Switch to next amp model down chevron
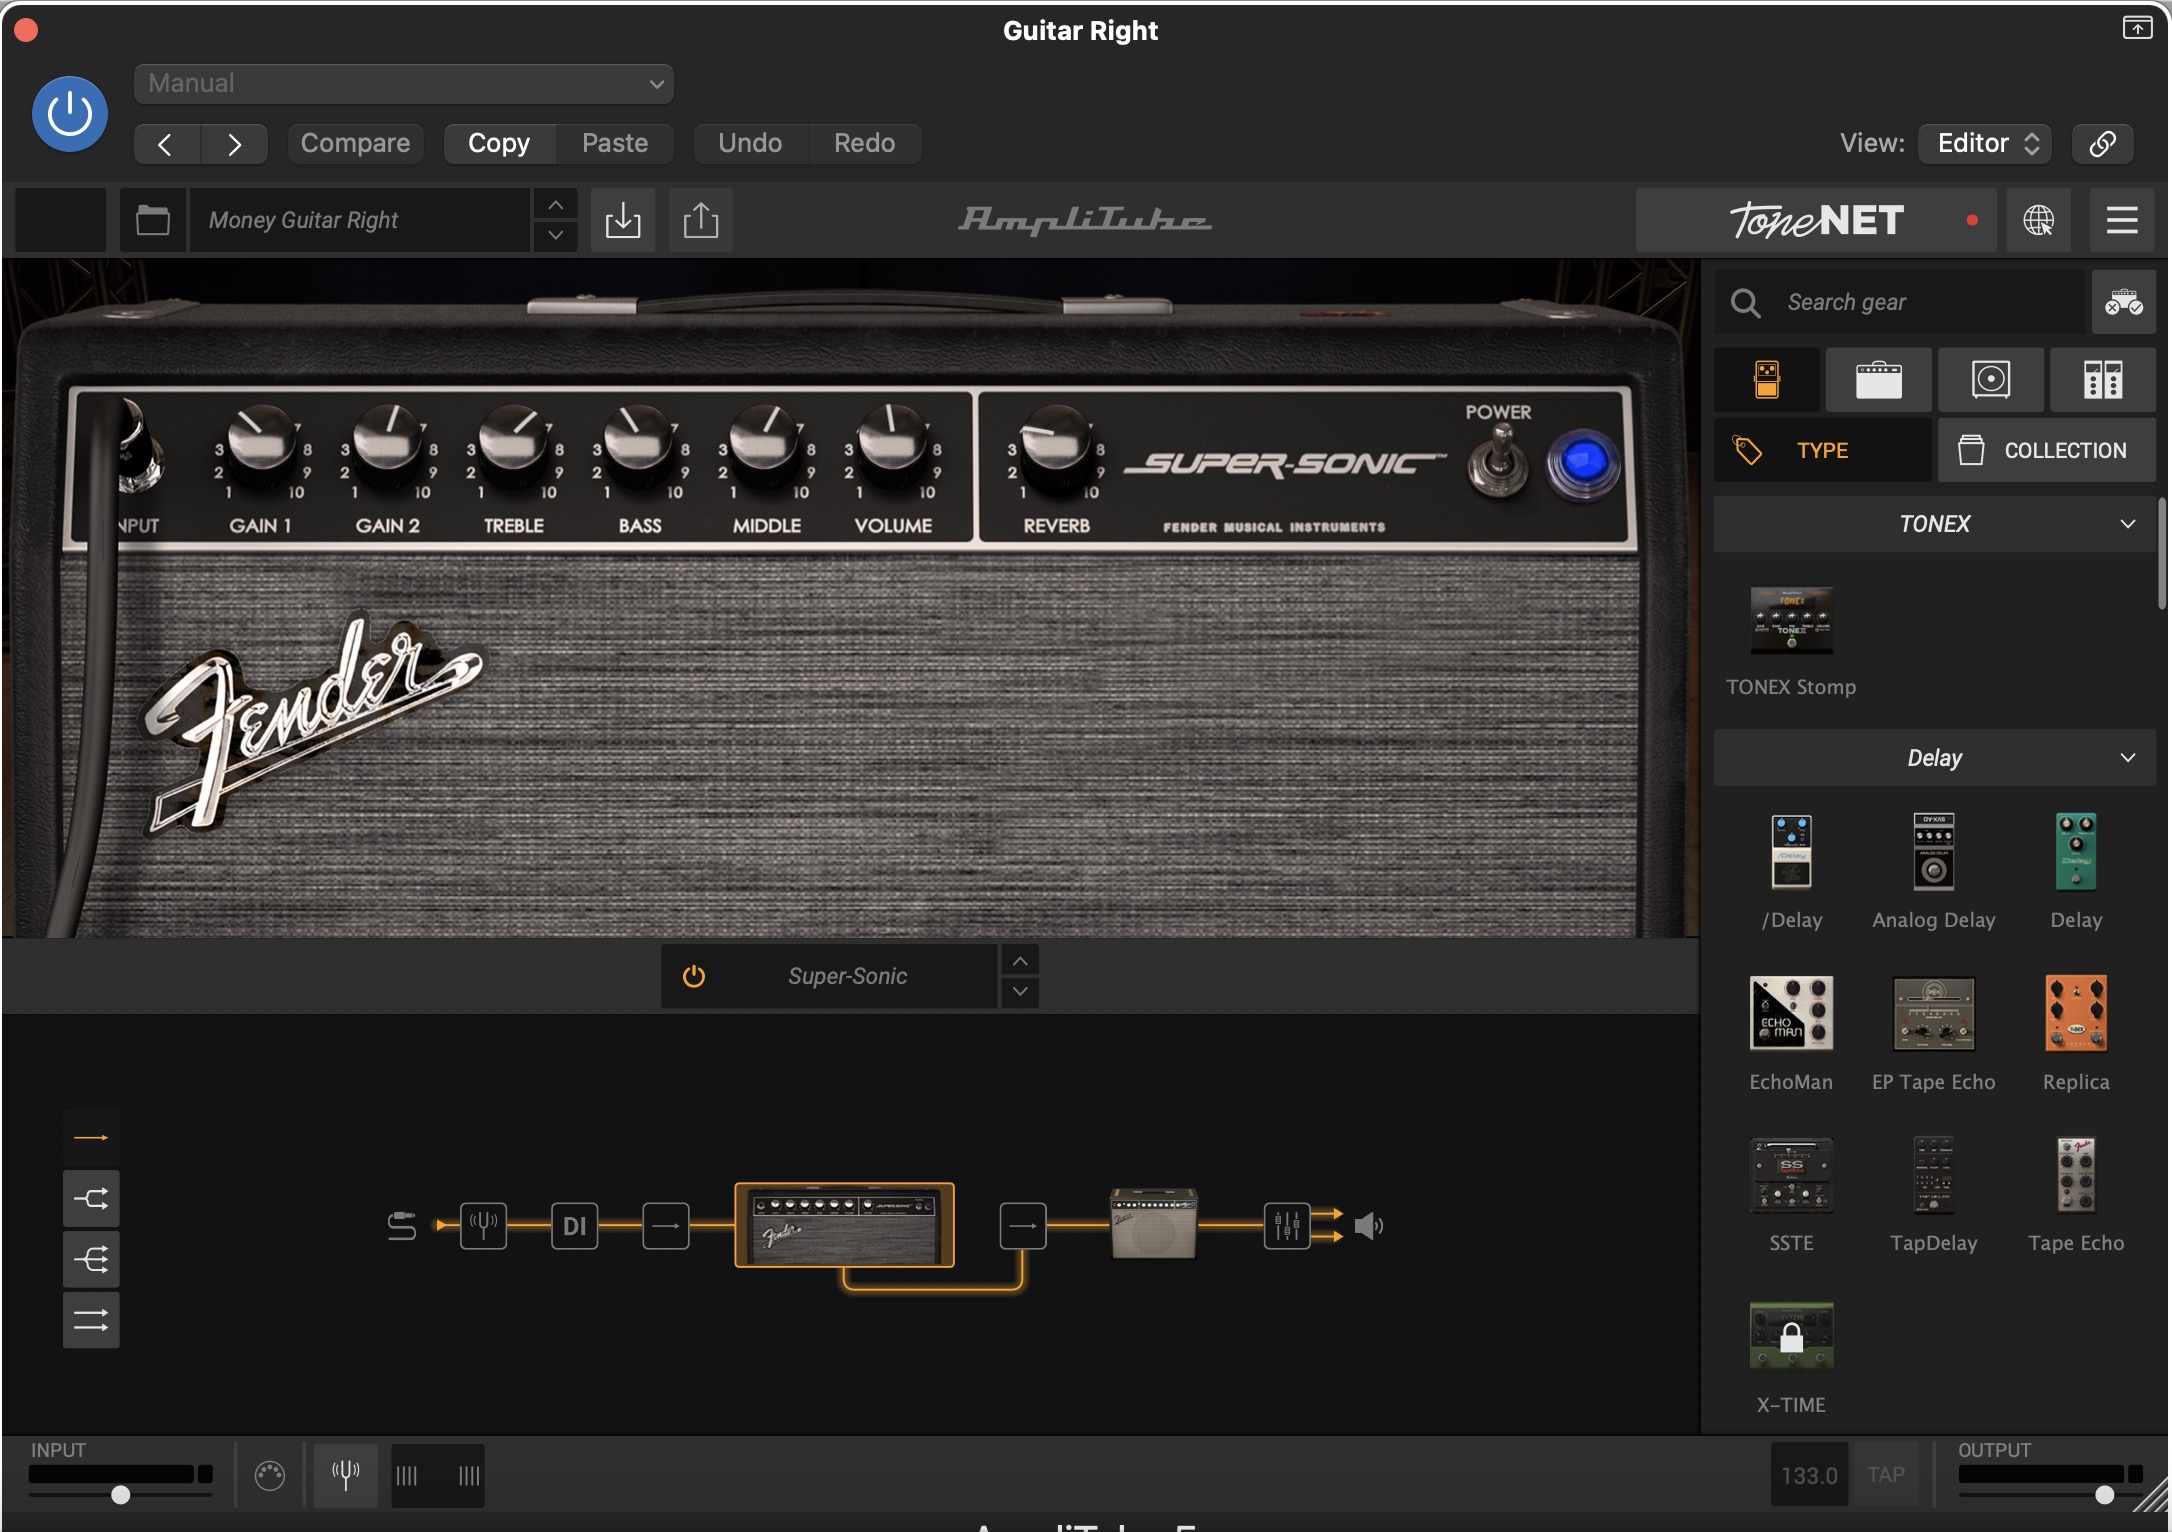 coord(1019,992)
